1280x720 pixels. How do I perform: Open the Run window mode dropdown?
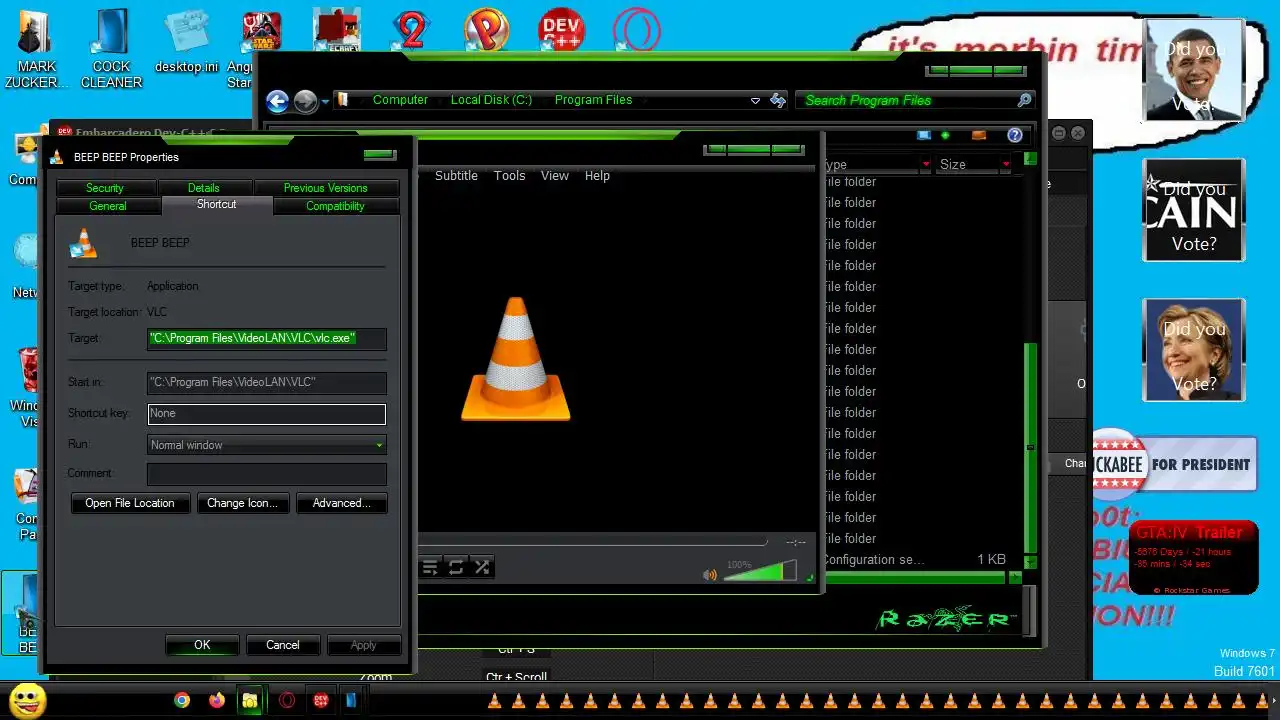coord(266,445)
